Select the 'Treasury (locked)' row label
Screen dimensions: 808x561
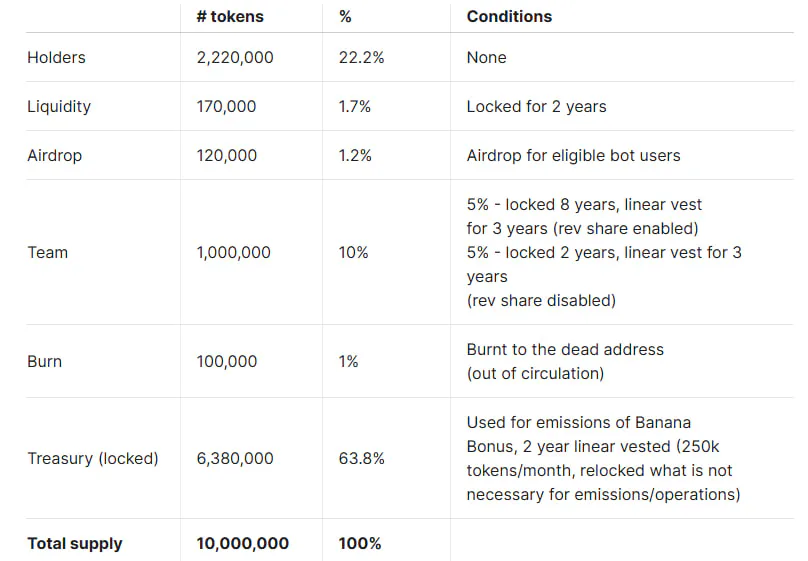(92, 458)
